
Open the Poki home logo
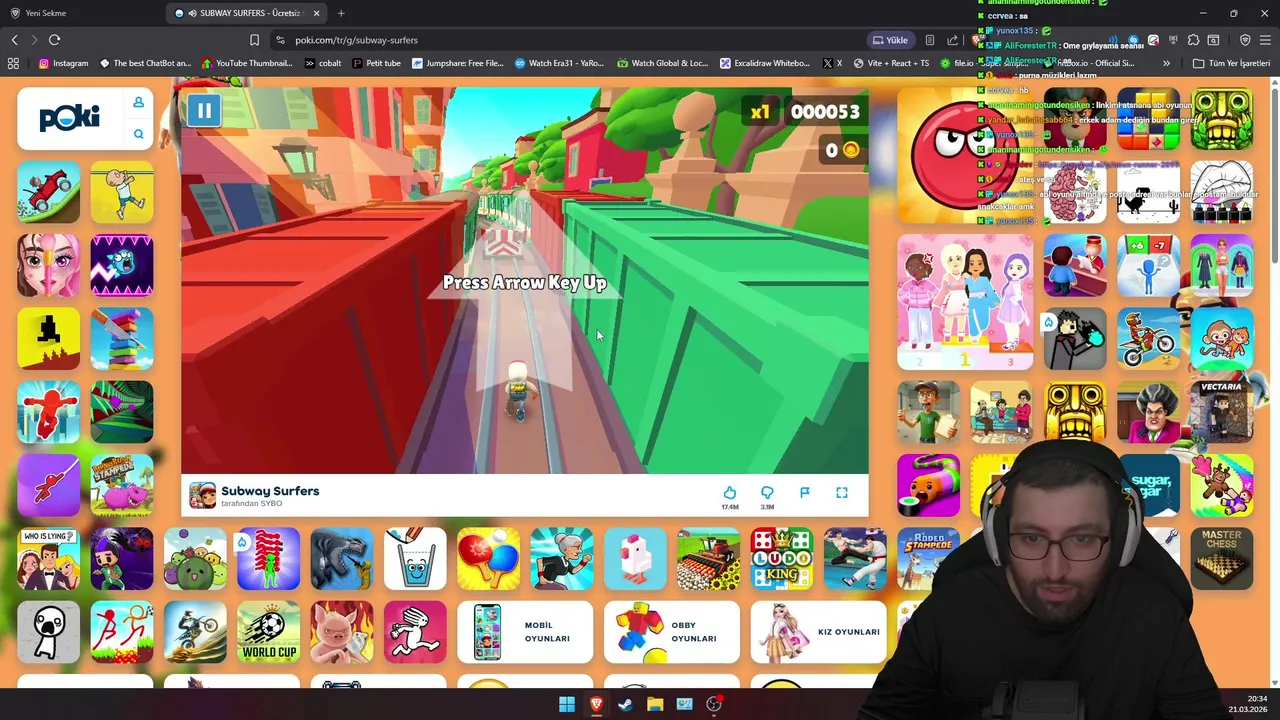point(69,118)
